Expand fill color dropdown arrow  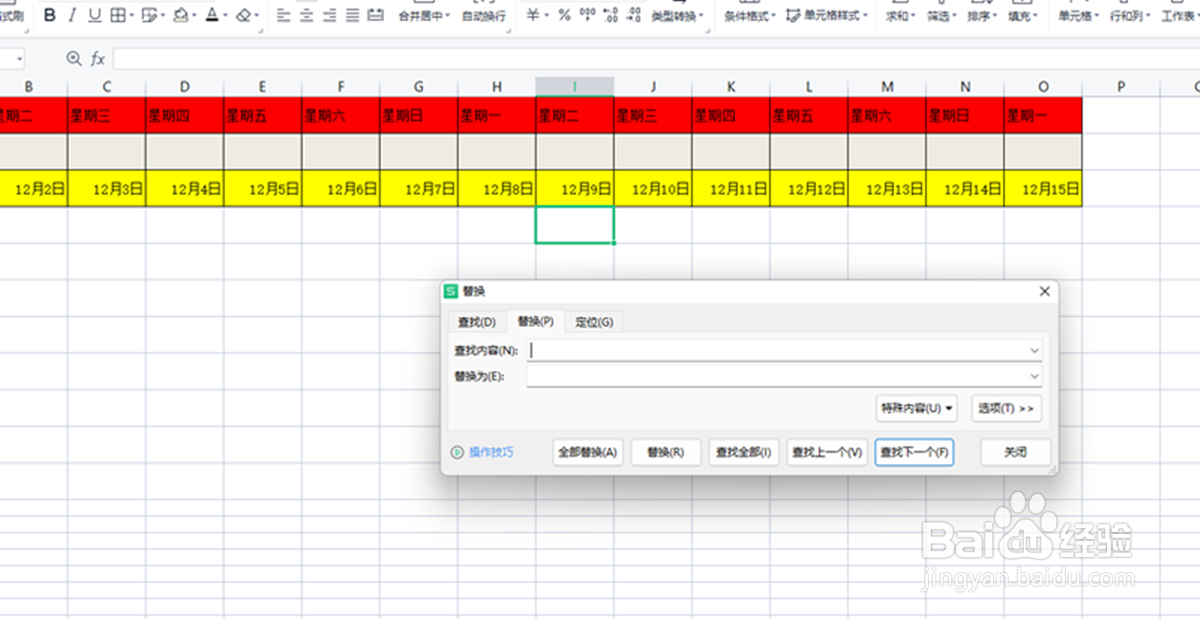195,16
